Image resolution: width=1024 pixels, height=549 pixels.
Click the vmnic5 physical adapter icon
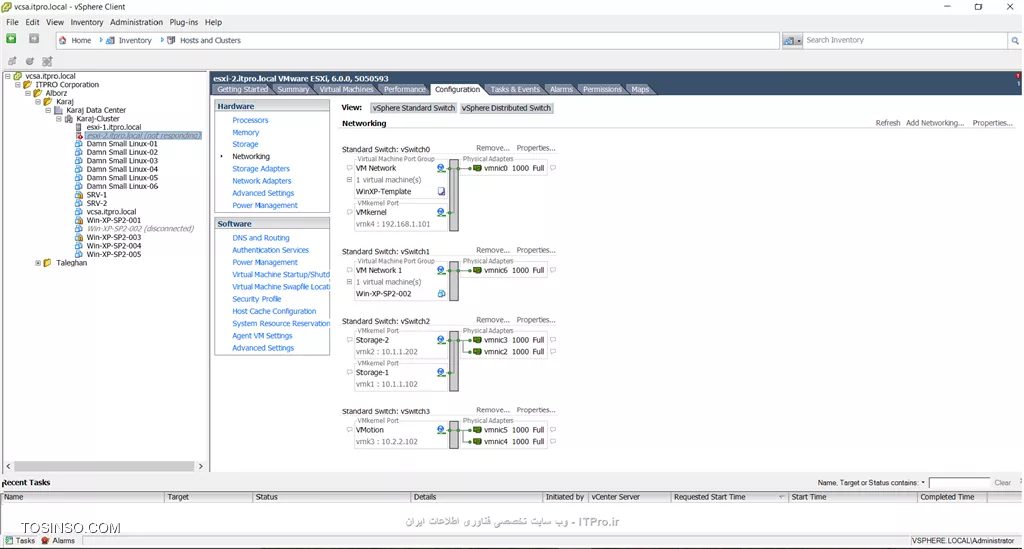477,430
